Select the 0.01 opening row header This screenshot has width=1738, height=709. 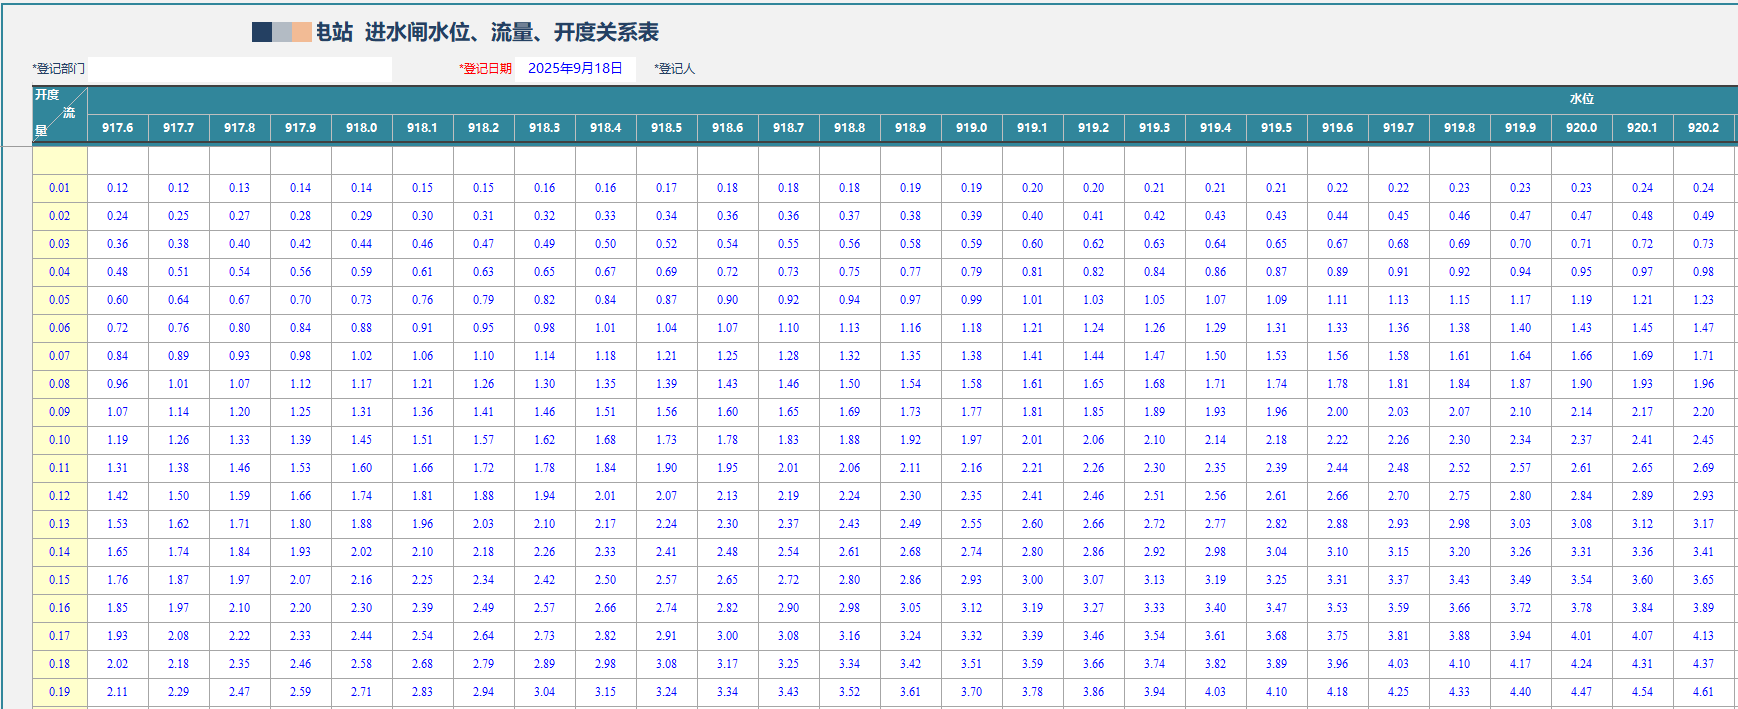point(60,188)
